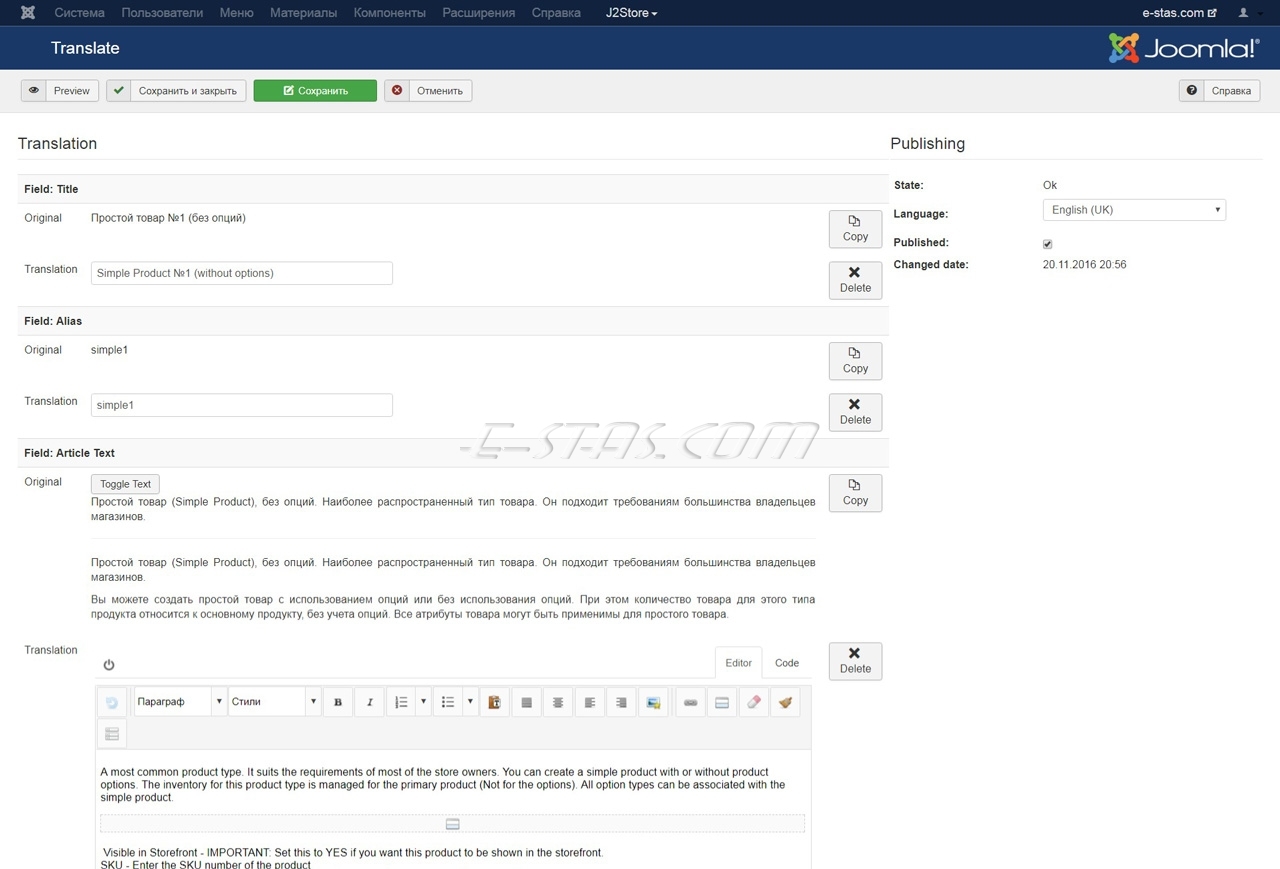
Task: Open the user account menu icon
Action: tap(1244, 13)
